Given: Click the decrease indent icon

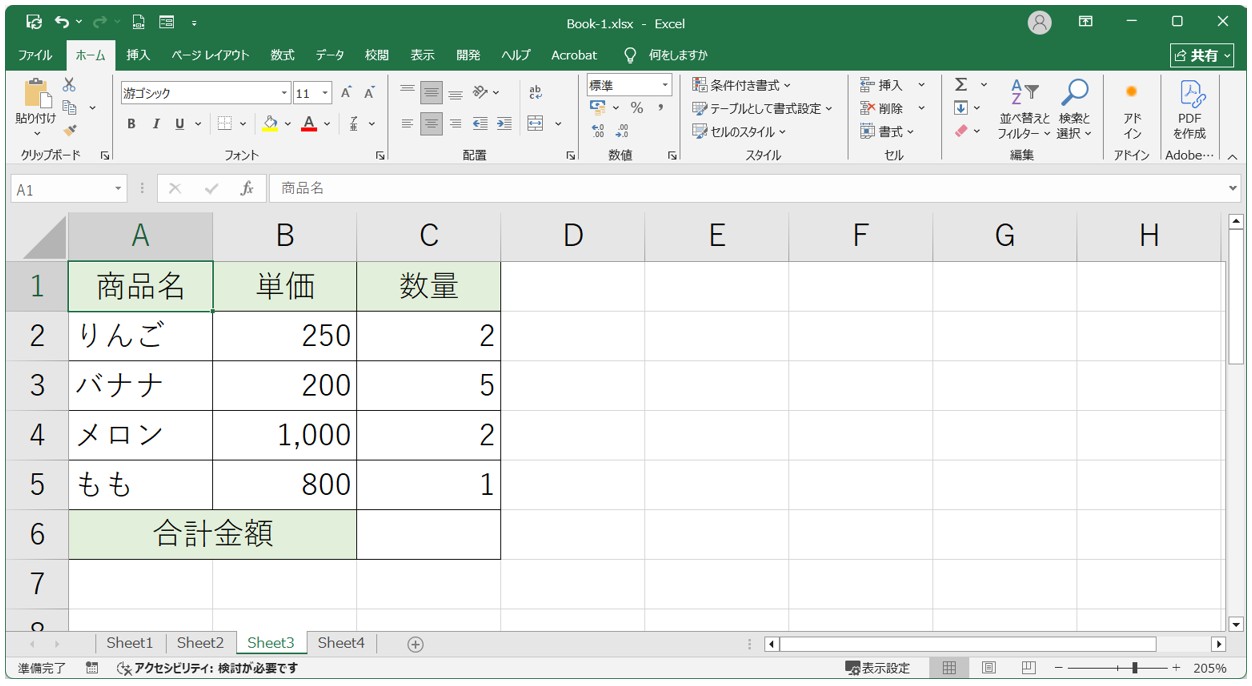Looking at the screenshot, I should 480,124.
